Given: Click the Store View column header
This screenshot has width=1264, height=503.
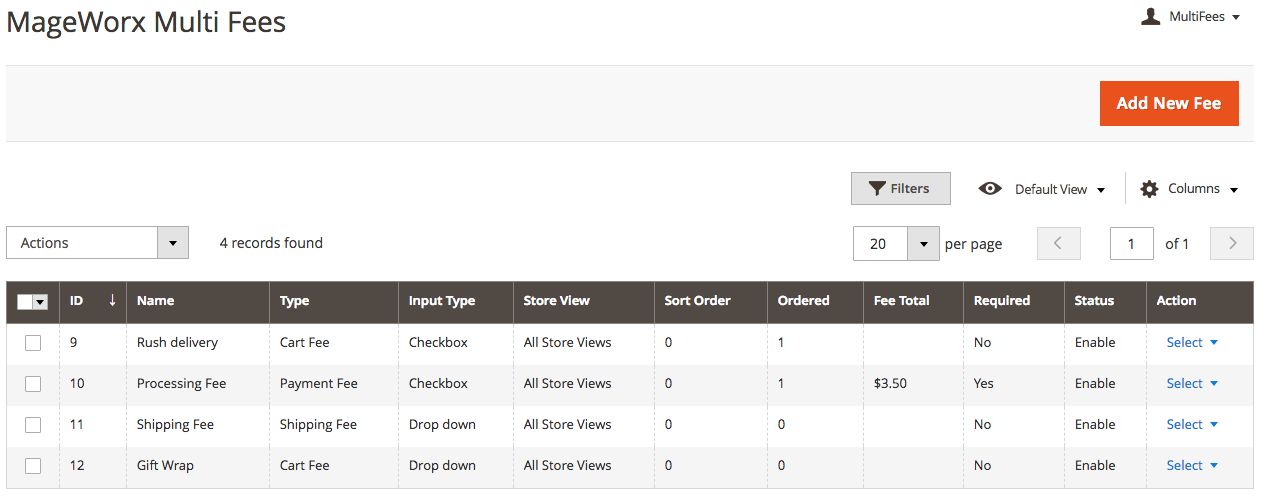Looking at the screenshot, I should point(584,300).
